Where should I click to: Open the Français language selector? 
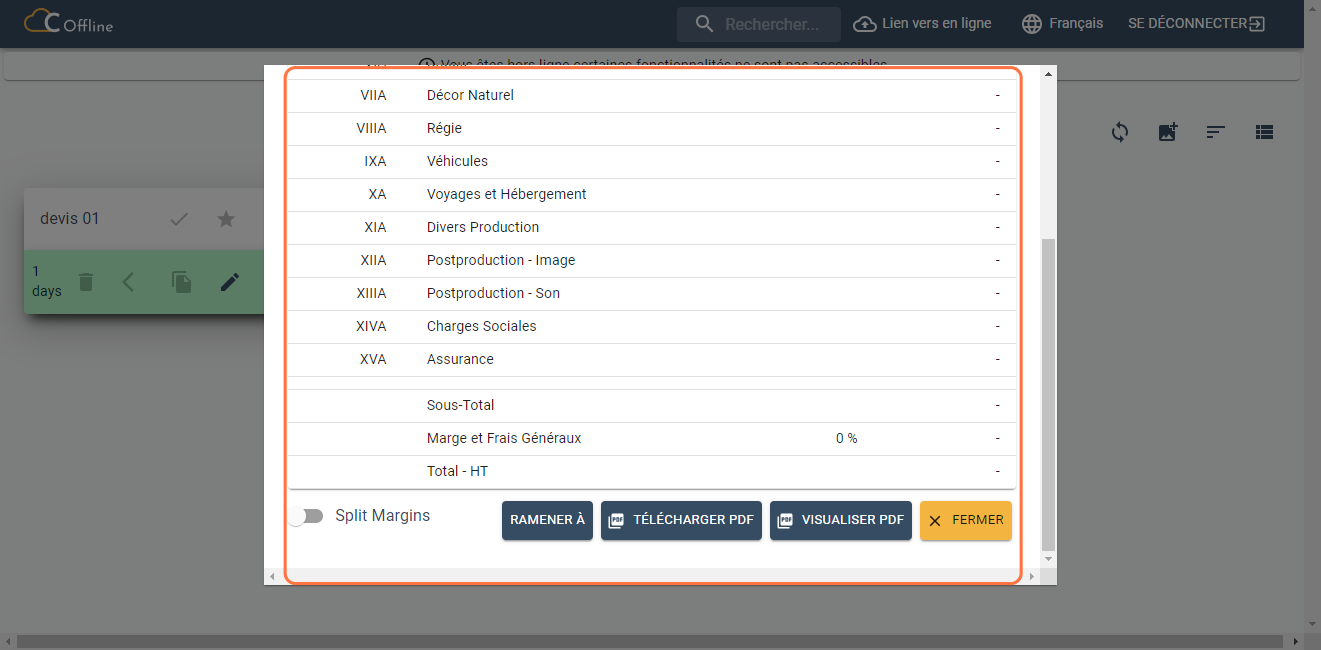point(1062,23)
